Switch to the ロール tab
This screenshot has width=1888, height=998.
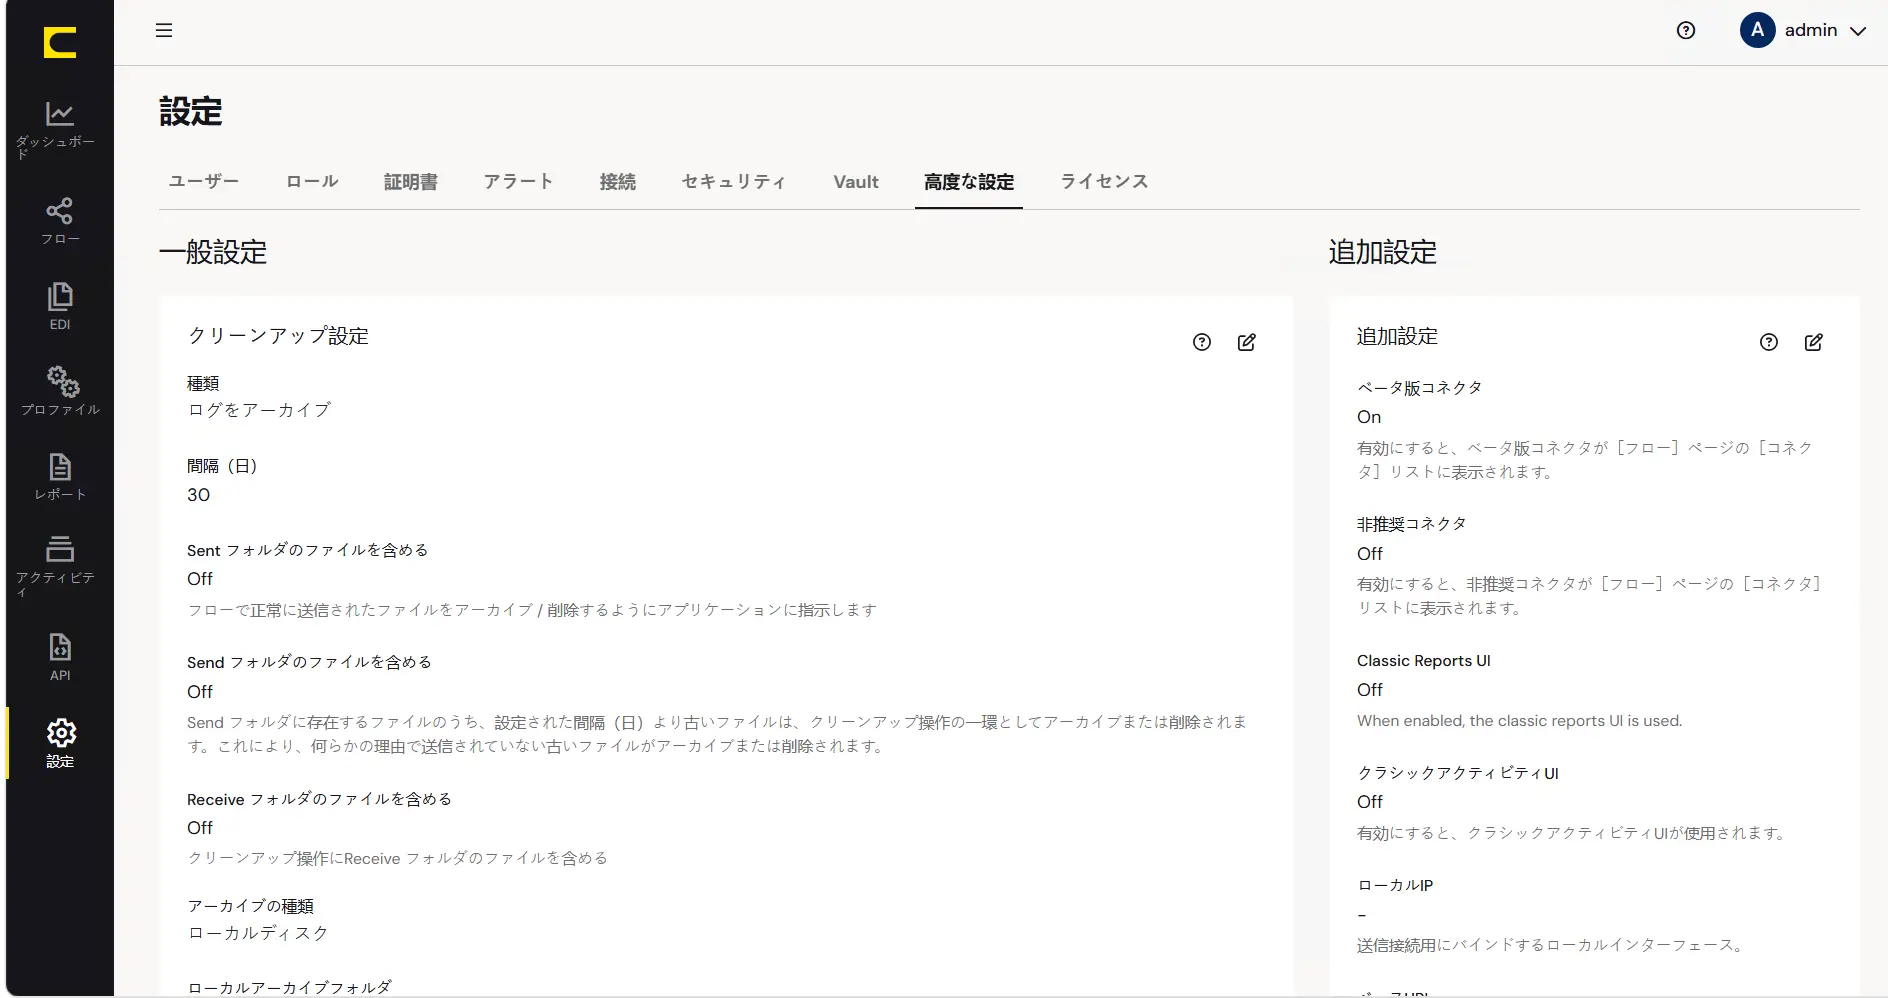click(x=312, y=182)
